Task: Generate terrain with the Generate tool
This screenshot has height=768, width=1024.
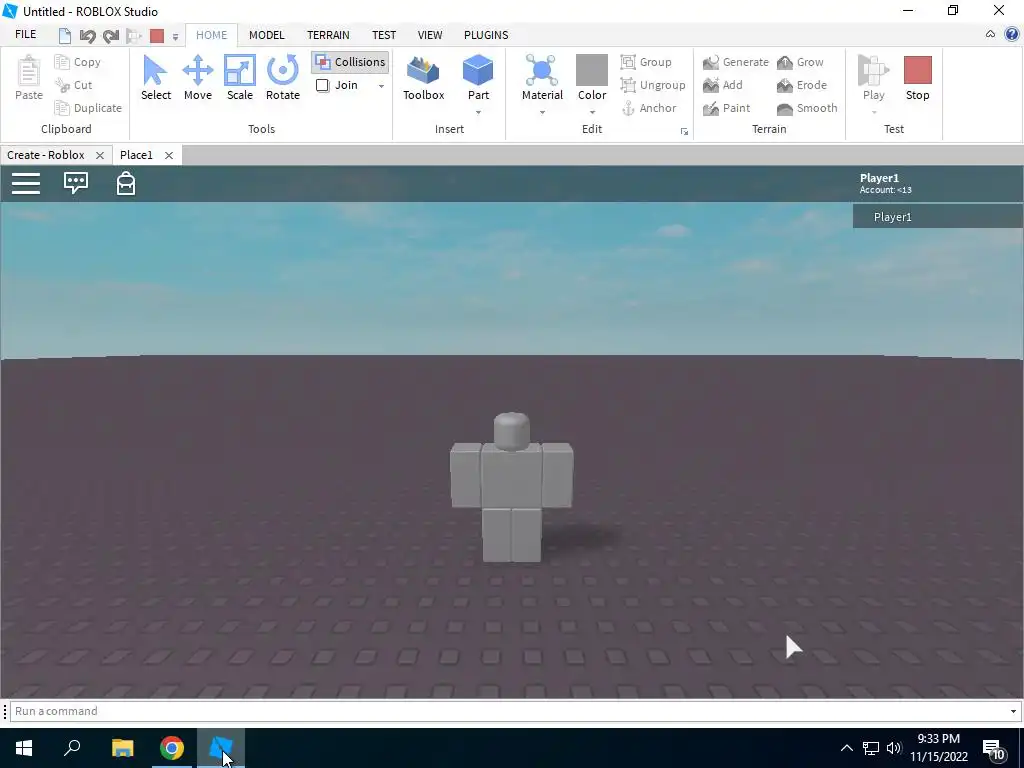Action: click(735, 62)
